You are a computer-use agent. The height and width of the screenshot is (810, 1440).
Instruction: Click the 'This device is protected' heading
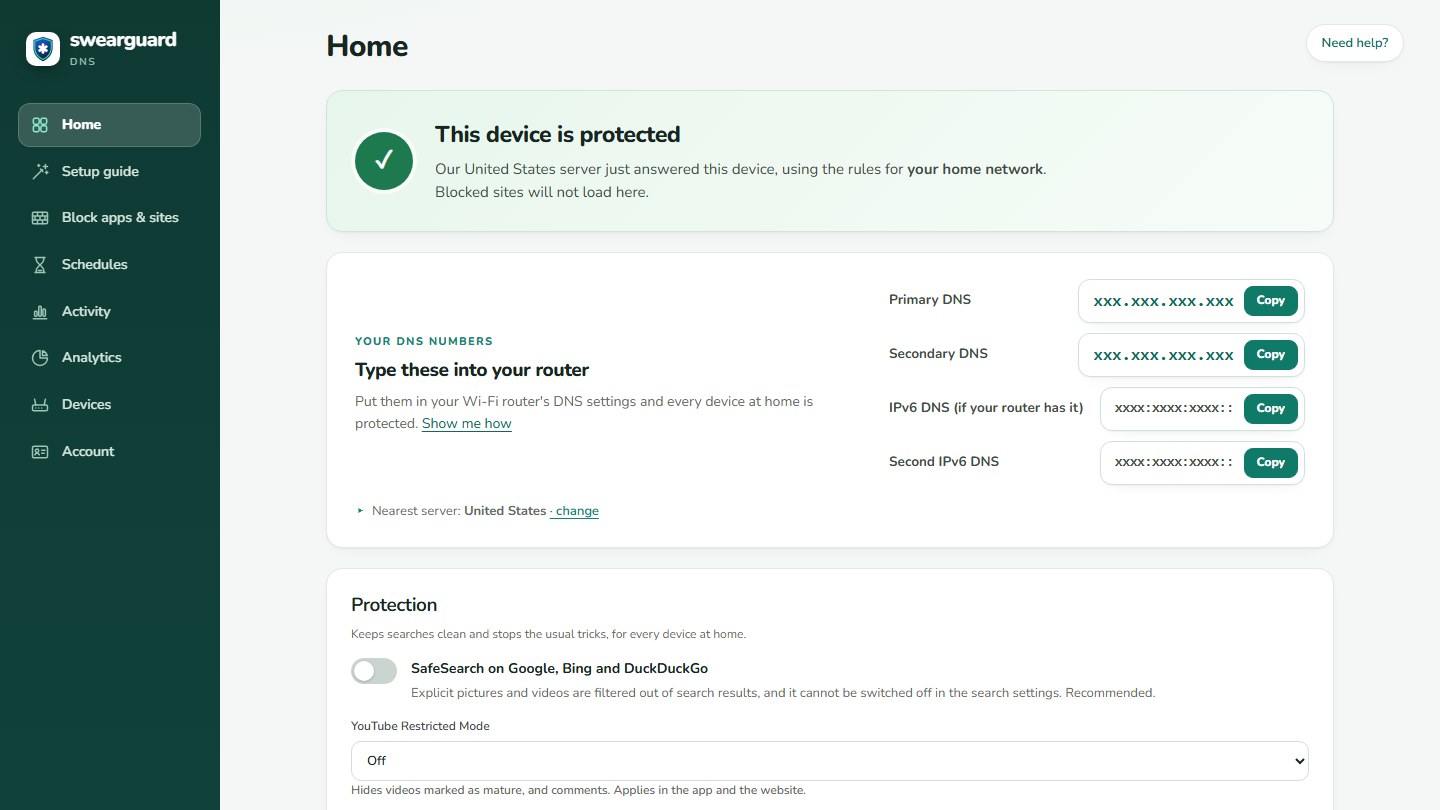pos(558,135)
